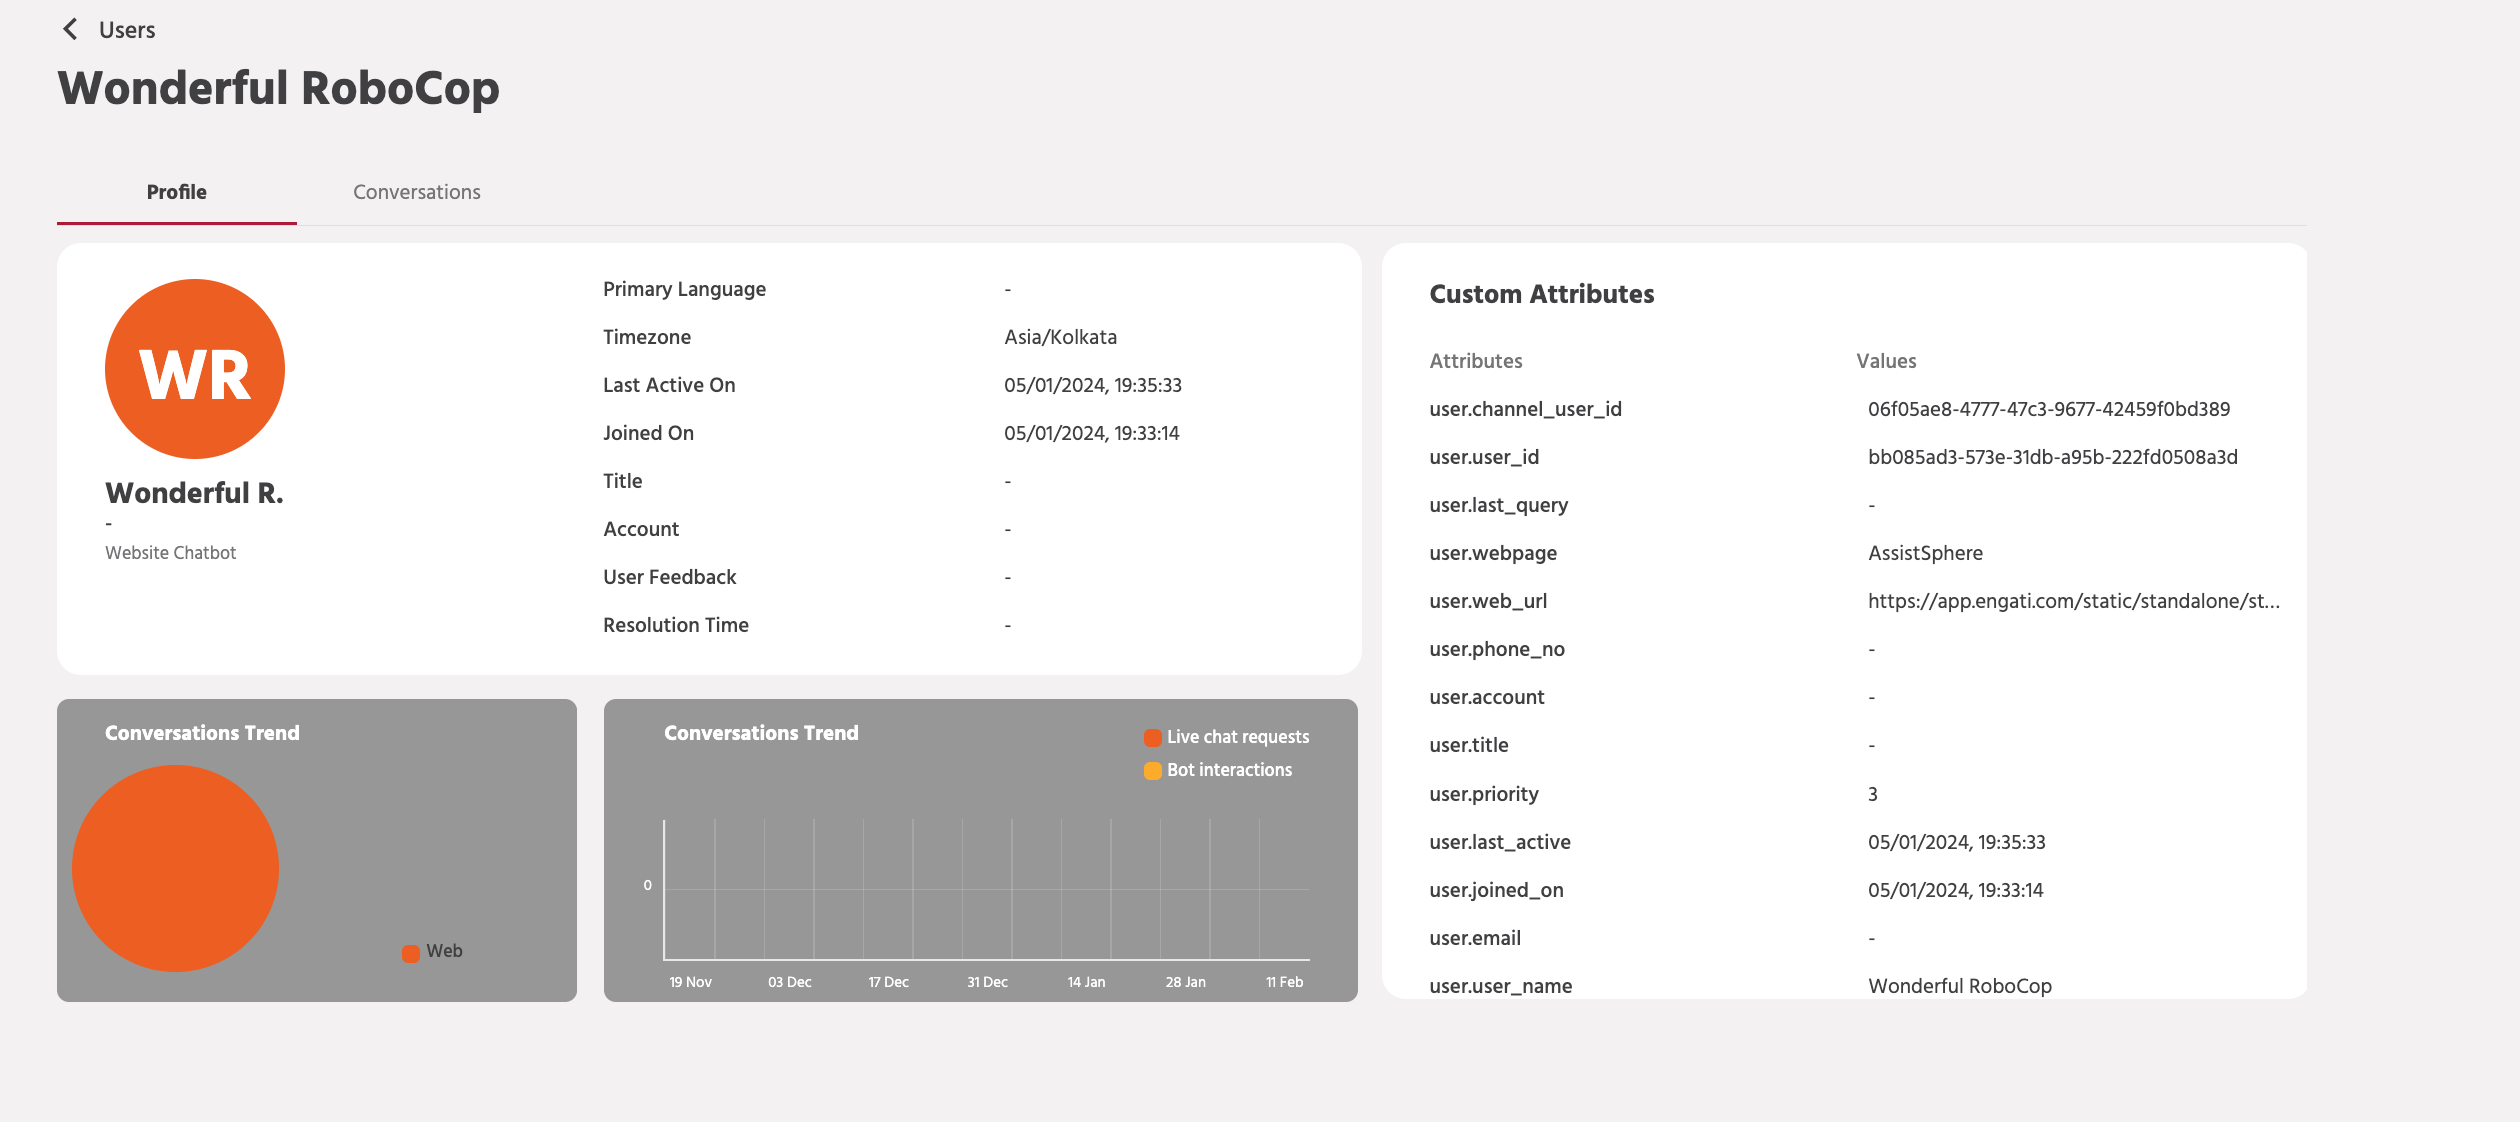Click the 0 axis label on the trend chart
This screenshot has height=1122, width=2520.
click(x=648, y=884)
